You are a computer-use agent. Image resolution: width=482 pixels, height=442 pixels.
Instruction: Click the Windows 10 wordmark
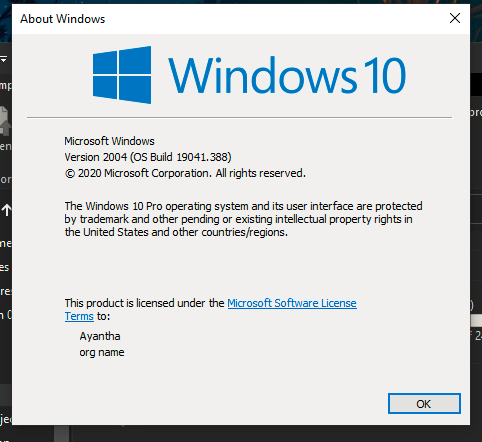point(287,76)
